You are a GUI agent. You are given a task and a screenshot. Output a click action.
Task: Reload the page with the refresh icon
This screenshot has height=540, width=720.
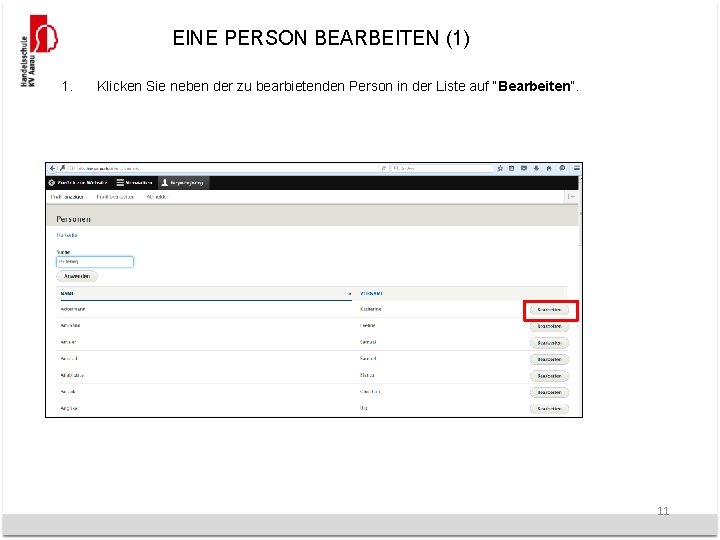tap(383, 169)
